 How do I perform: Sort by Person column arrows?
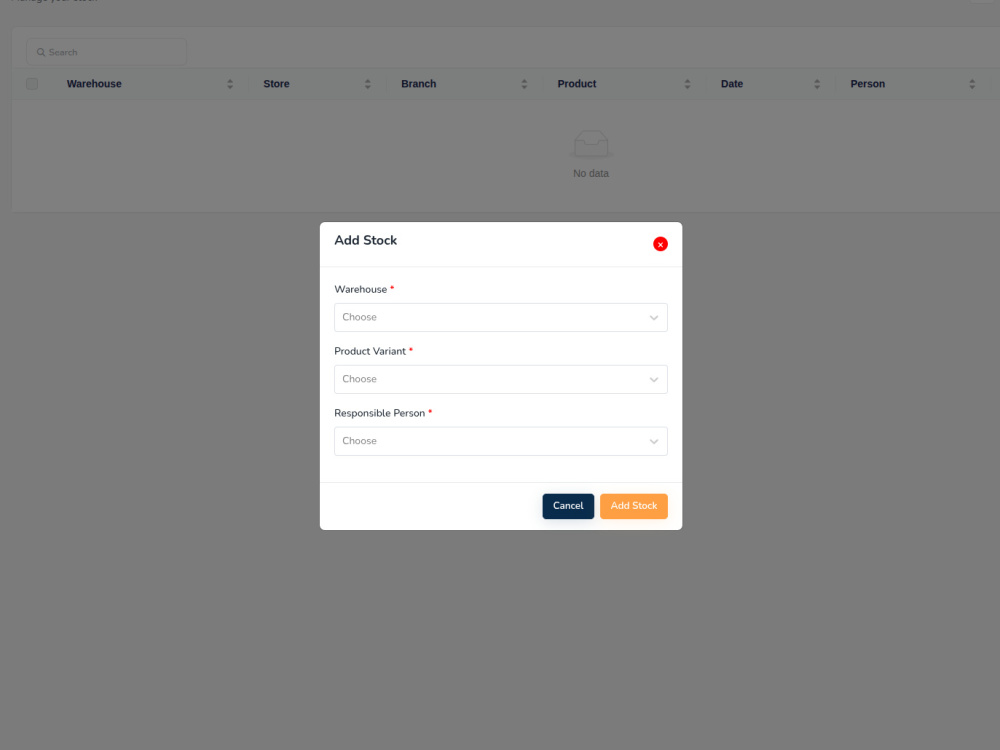pyautogui.click(x=973, y=84)
